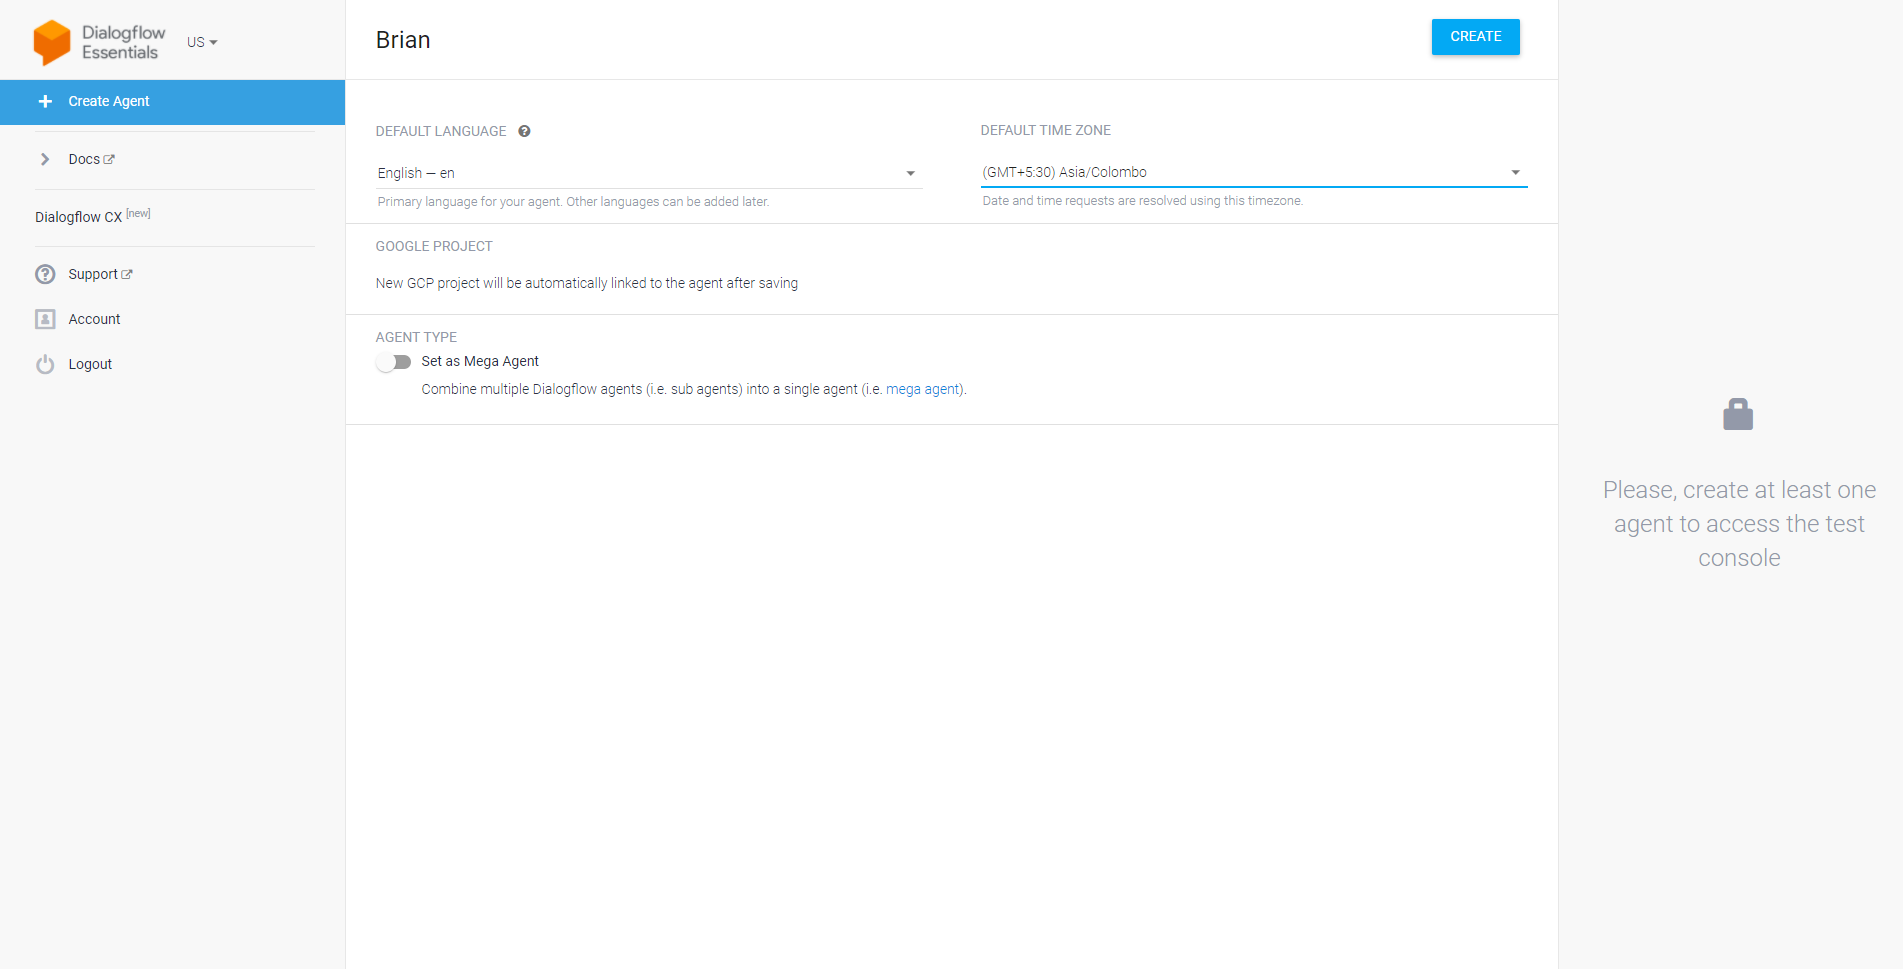Viewport: 1903px width, 969px height.
Task: Click the plus icon beside Create Agent
Action: click(45, 101)
